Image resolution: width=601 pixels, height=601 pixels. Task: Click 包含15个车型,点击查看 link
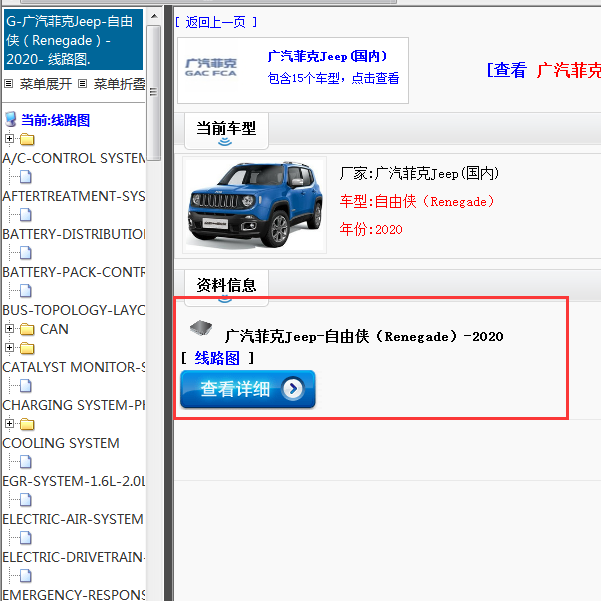(333, 78)
